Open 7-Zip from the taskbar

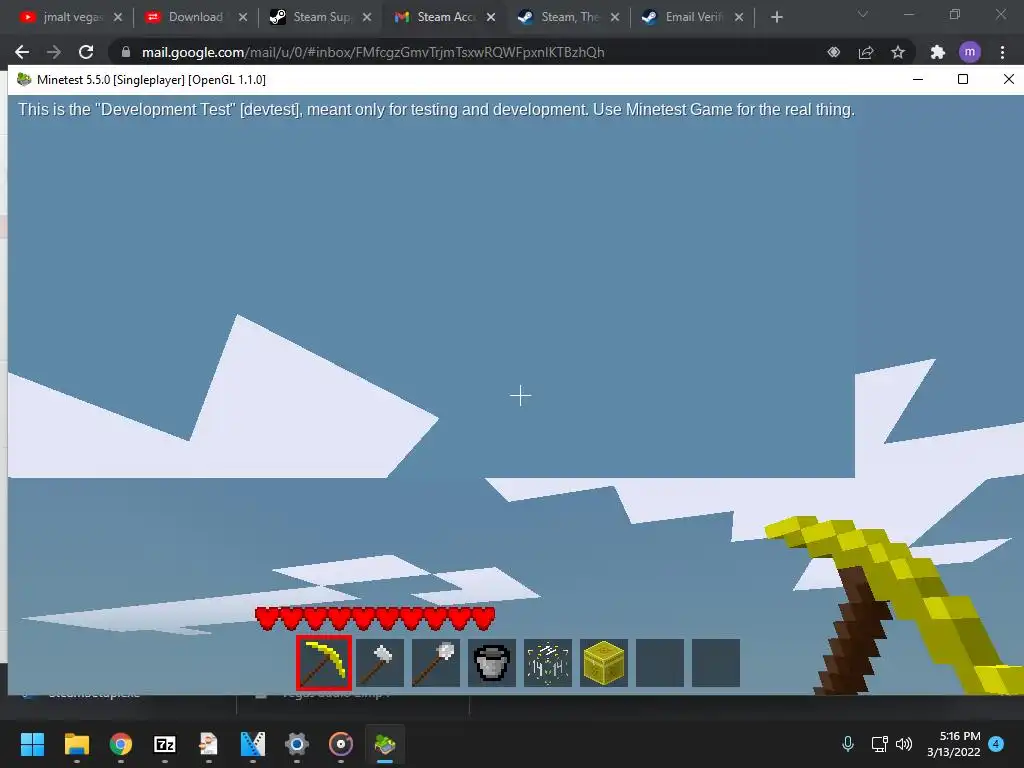point(165,744)
